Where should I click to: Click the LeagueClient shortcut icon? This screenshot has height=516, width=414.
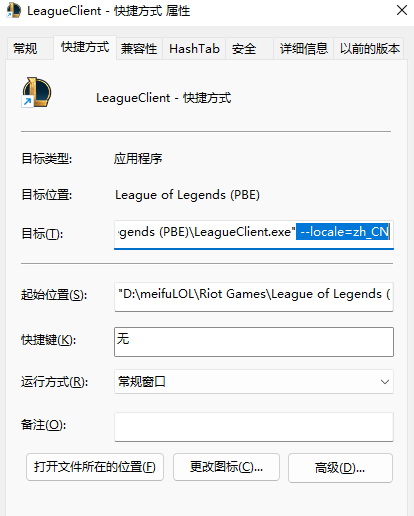coord(36,92)
